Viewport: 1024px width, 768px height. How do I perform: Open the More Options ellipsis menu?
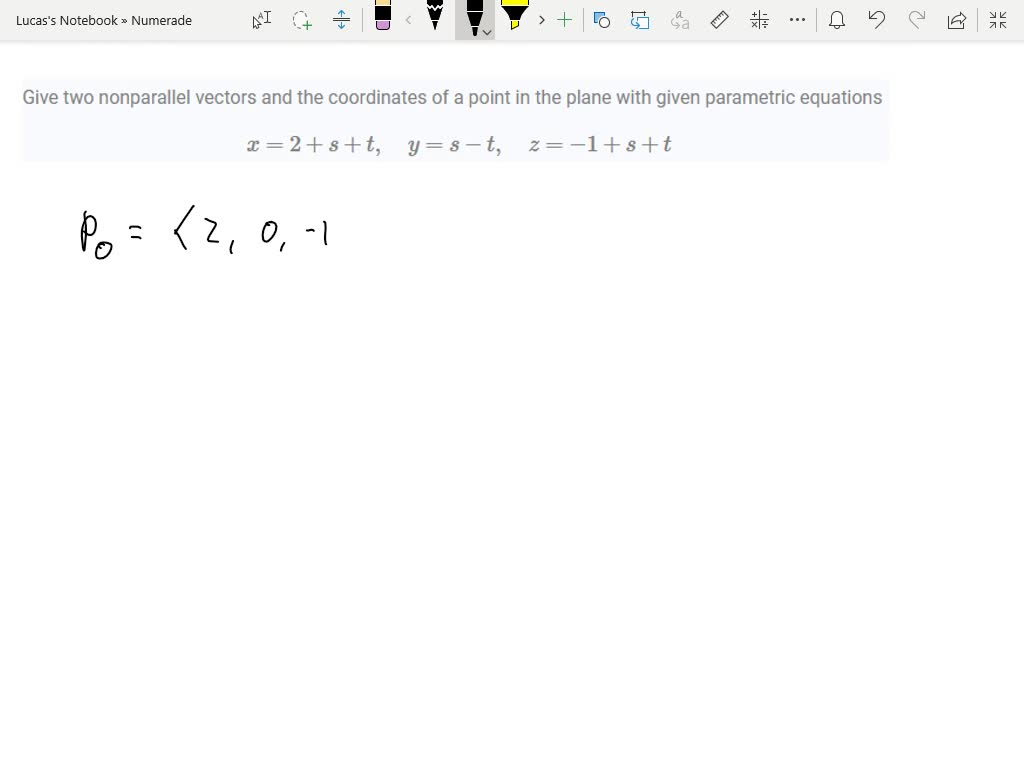coord(797,19)
